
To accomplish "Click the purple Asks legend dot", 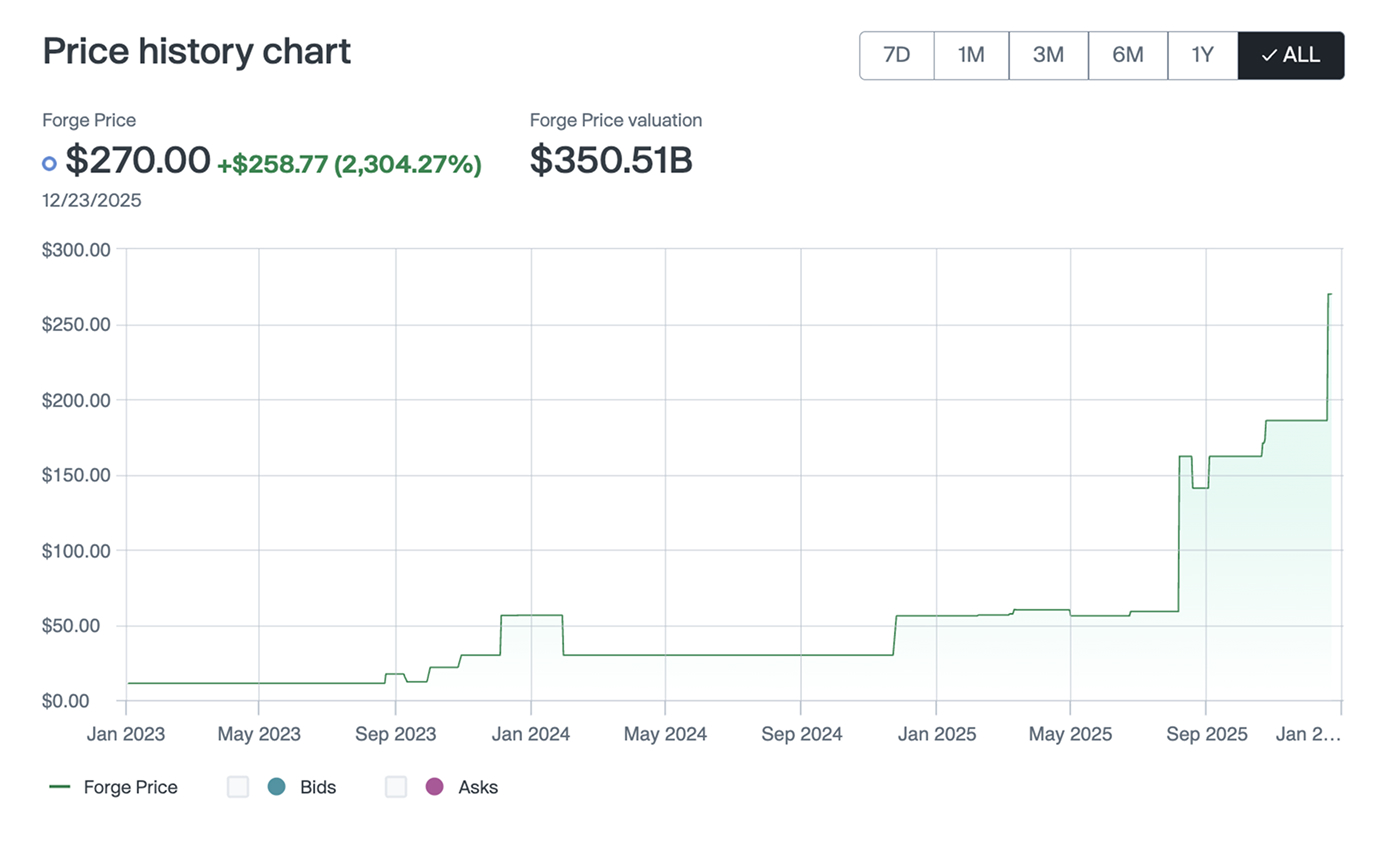I will click(x=434, y=787).
